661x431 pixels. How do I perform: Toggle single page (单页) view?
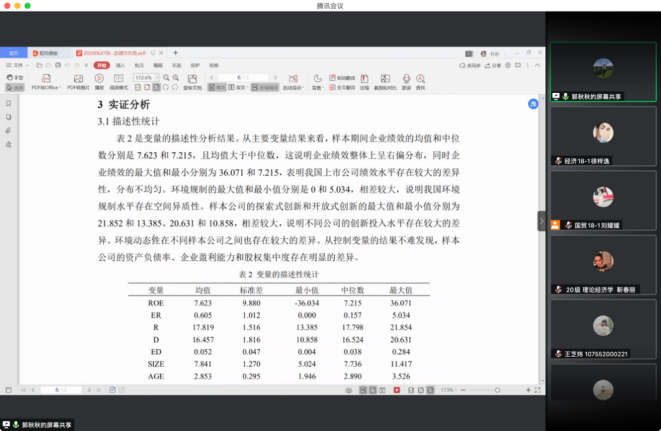(217, 87)
